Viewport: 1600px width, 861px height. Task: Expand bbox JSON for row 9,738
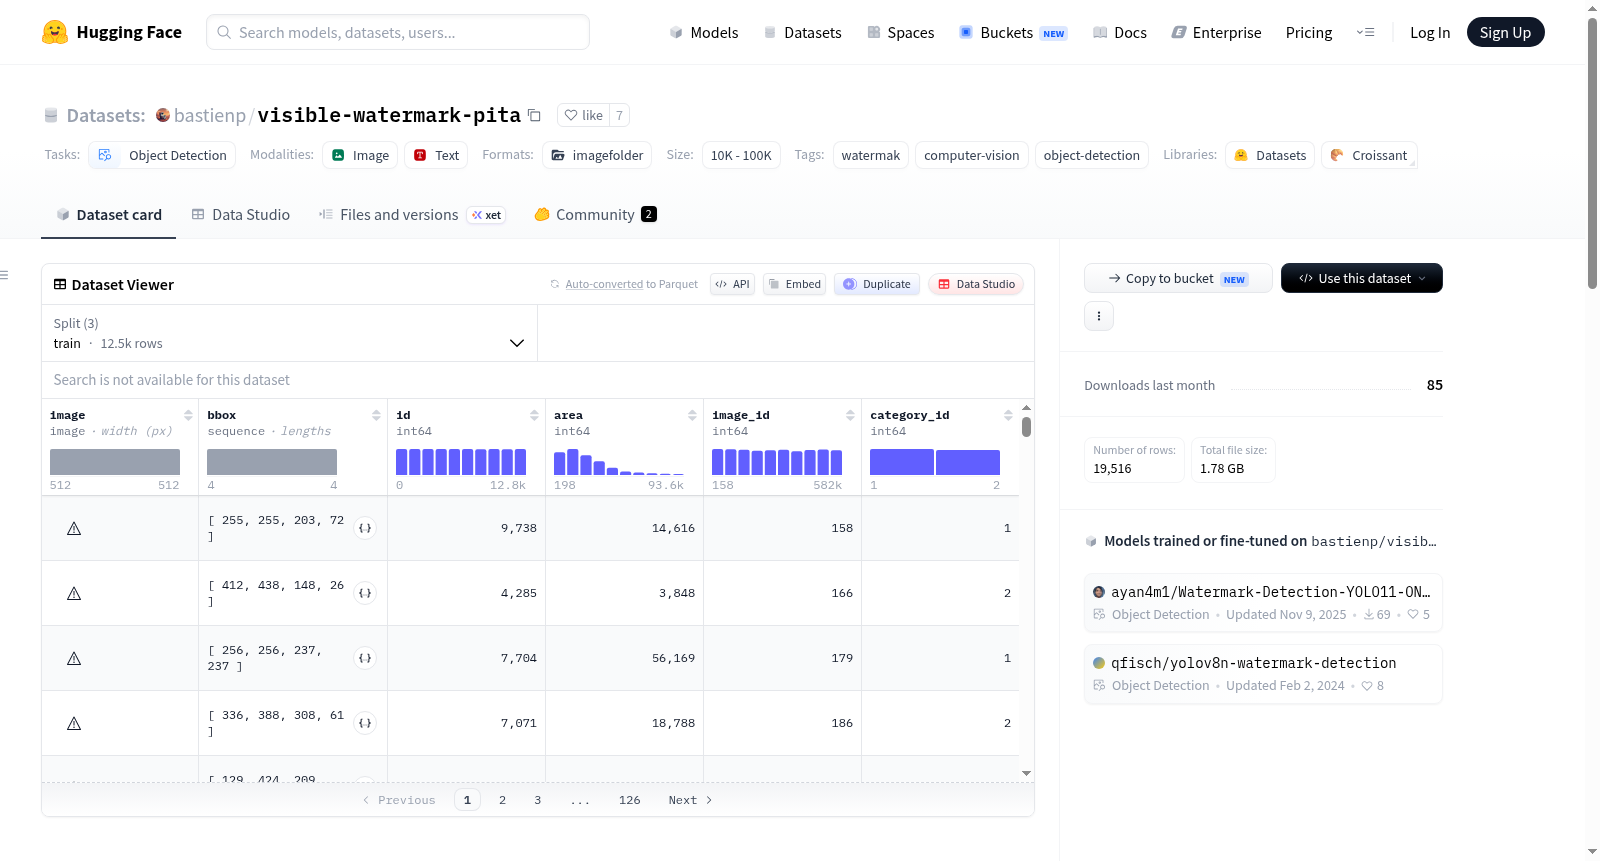pos(365,528)
